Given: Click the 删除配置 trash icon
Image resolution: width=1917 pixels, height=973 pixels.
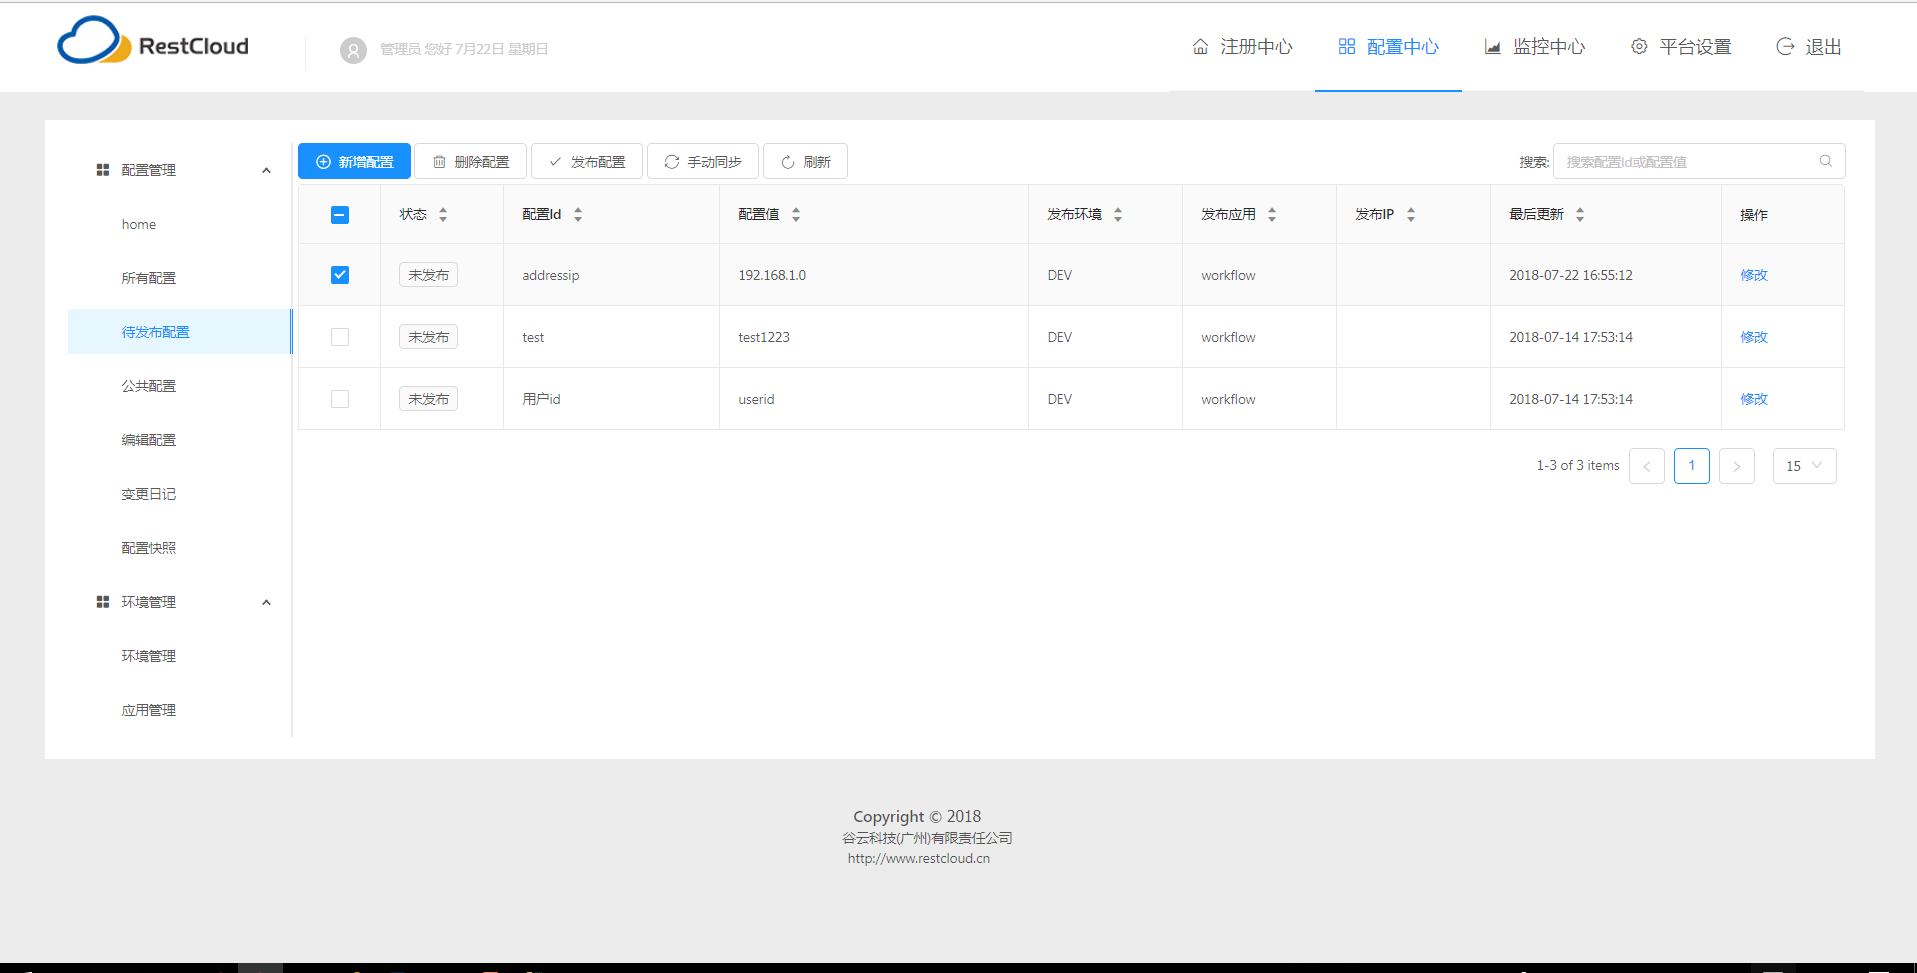Looking at the screenshot, I should pos(440,161).
